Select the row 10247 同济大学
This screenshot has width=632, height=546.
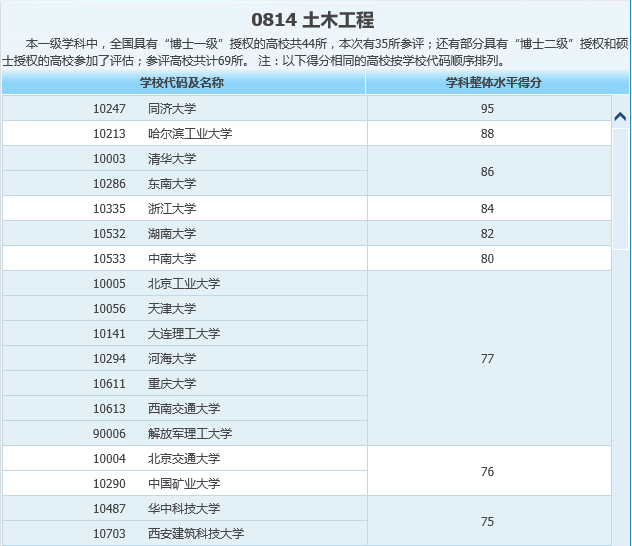coord(185,108)
